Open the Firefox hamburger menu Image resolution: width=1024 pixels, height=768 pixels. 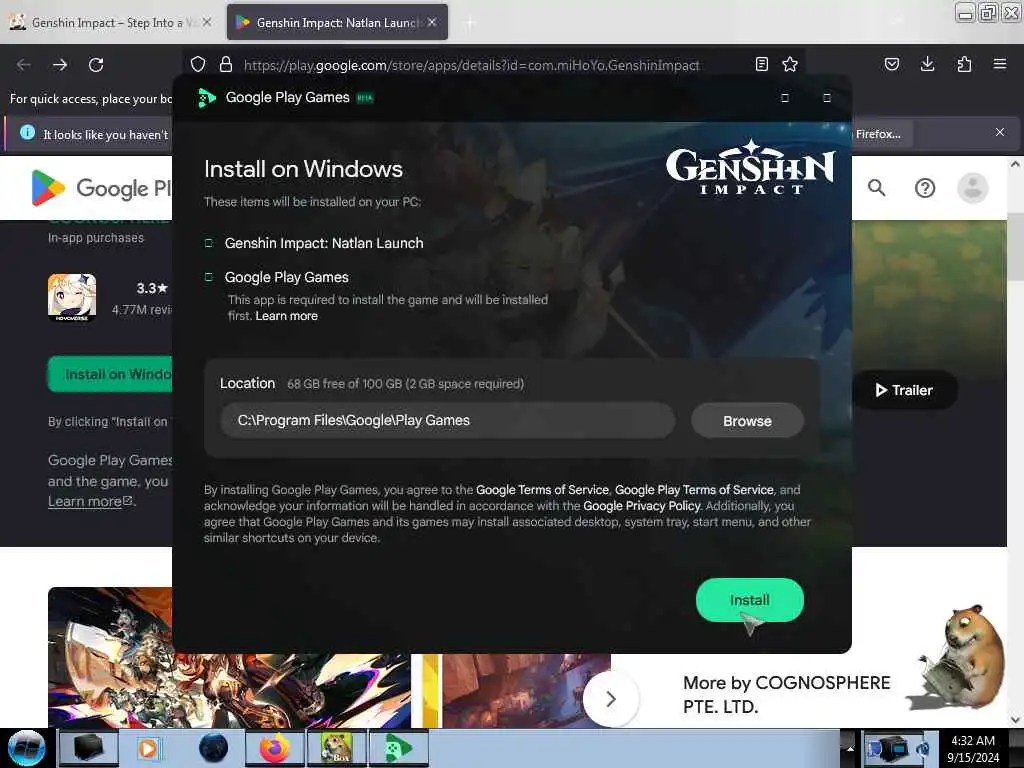1000,64
